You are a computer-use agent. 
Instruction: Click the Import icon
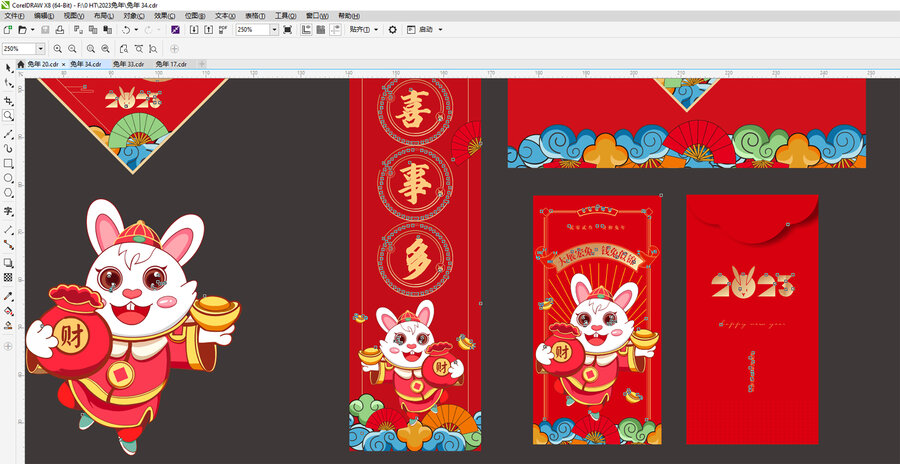point(194,29)
